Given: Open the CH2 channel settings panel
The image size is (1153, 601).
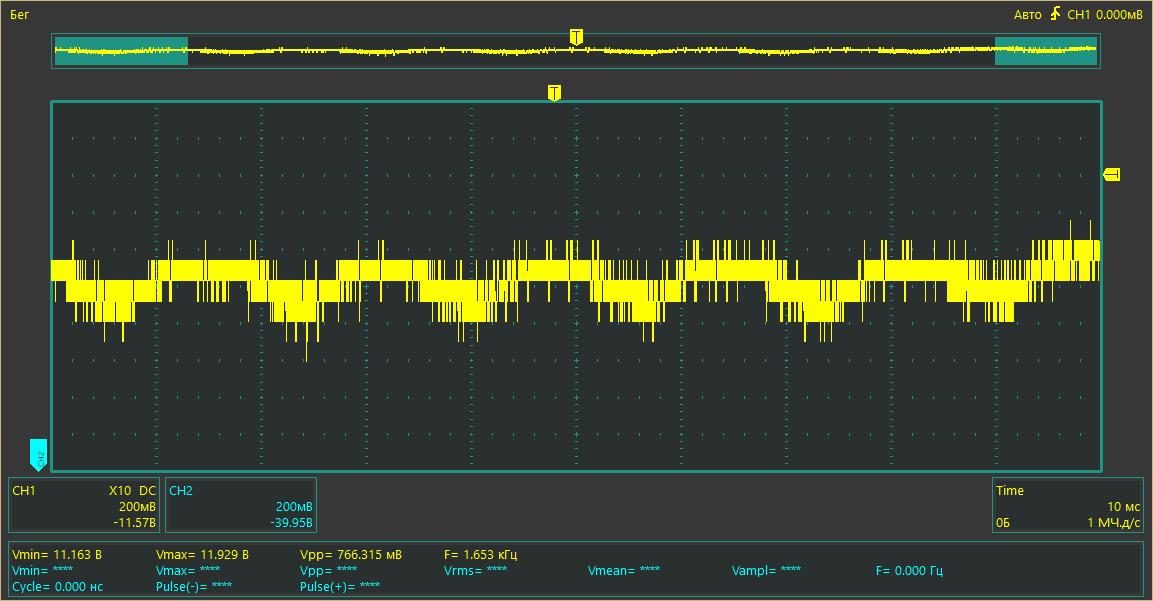Looking at the screenshot, I should pos(241,505).
